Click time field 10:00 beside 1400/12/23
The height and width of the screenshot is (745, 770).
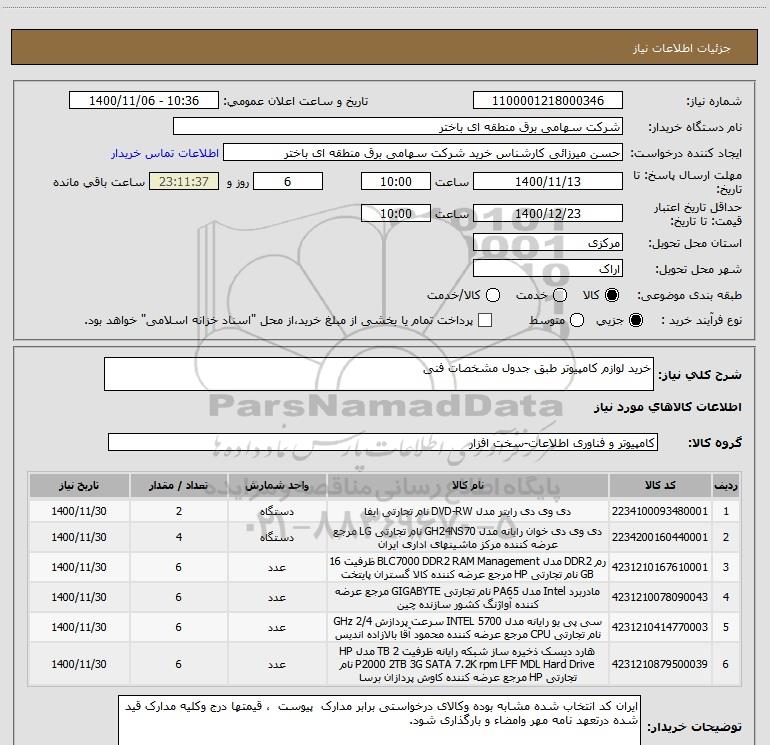[x=396, y=214]
